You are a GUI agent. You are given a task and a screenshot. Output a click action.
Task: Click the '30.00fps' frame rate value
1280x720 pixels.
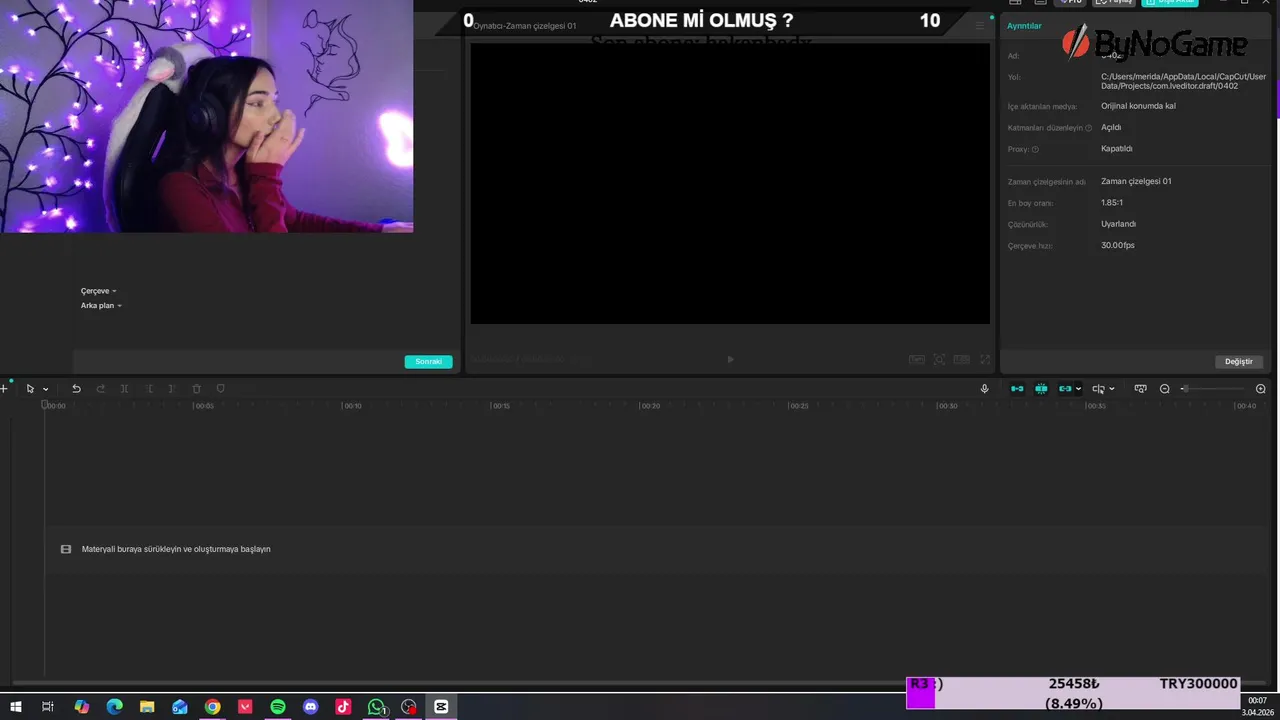[1118, 246]
